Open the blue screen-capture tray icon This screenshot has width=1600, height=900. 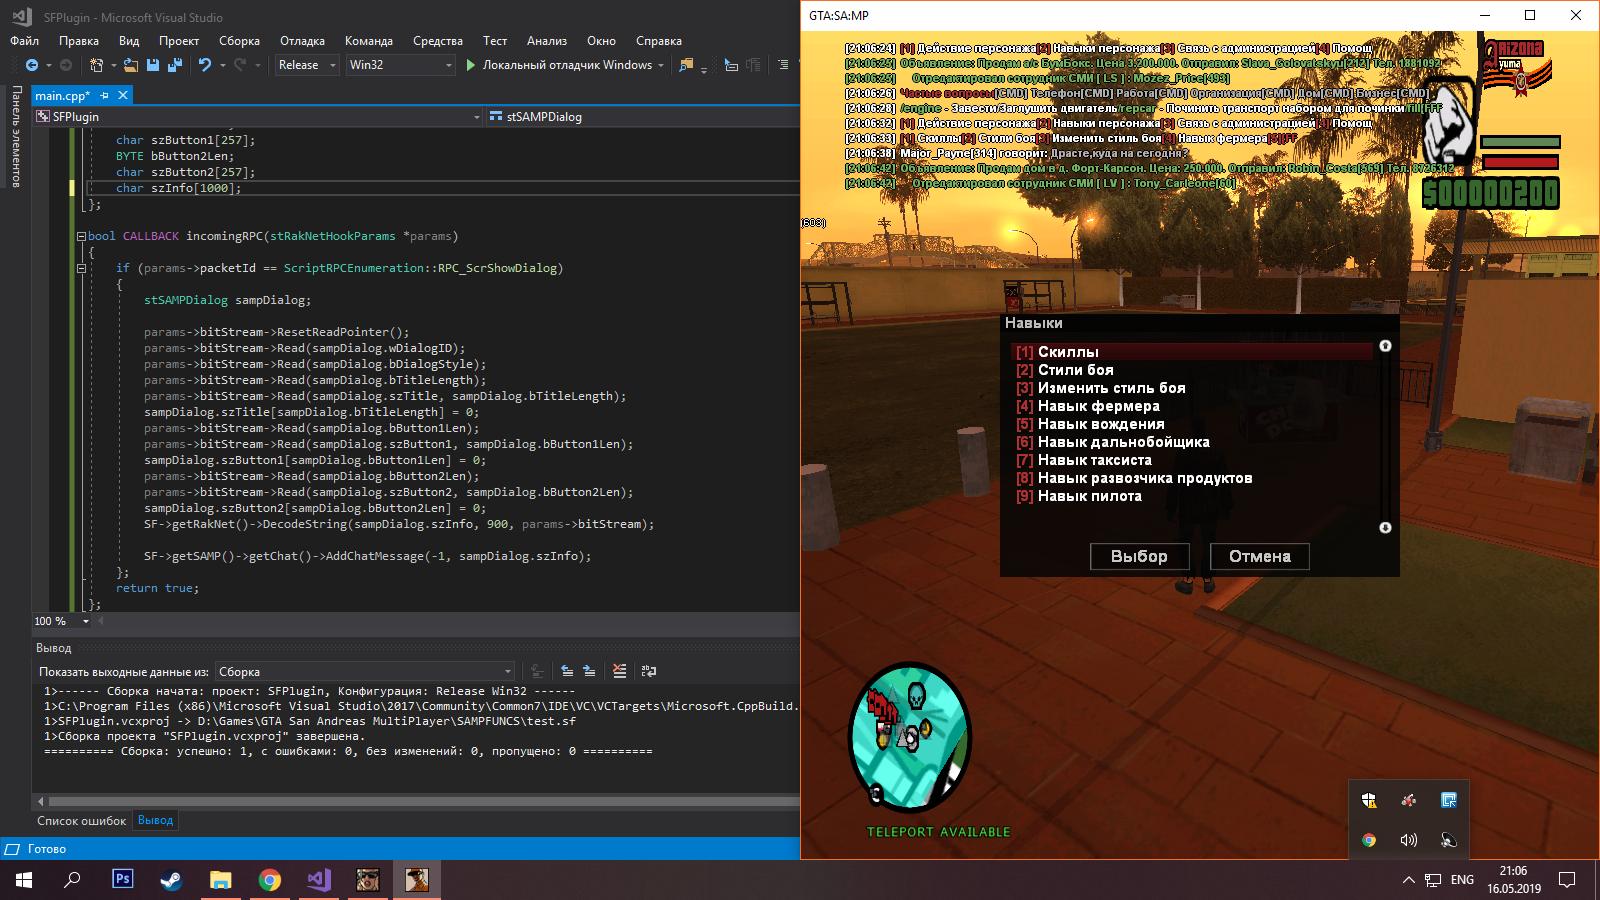[x=1449, y=800]
